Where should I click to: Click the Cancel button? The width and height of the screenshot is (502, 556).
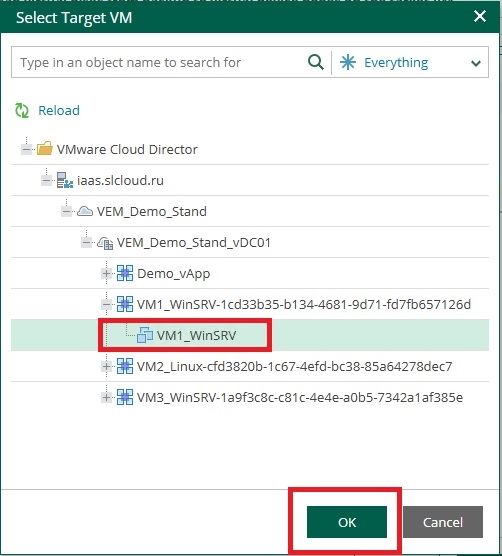click(x=443, y=522)
